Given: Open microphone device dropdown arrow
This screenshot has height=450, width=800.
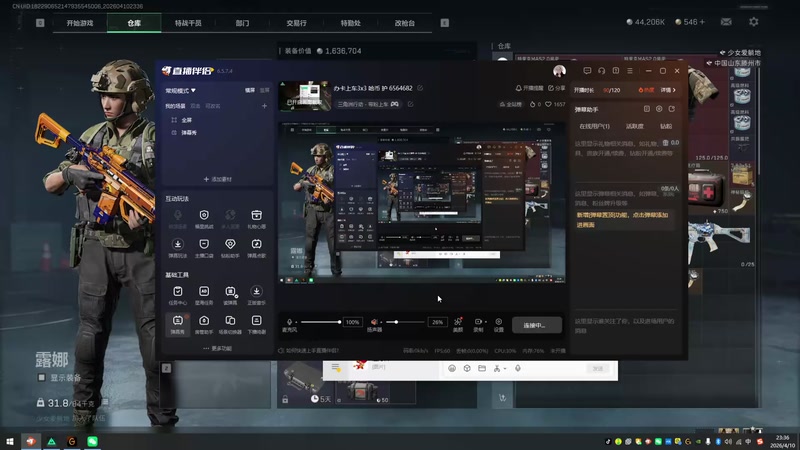Looking at the screenshot, I should point(296,322).
